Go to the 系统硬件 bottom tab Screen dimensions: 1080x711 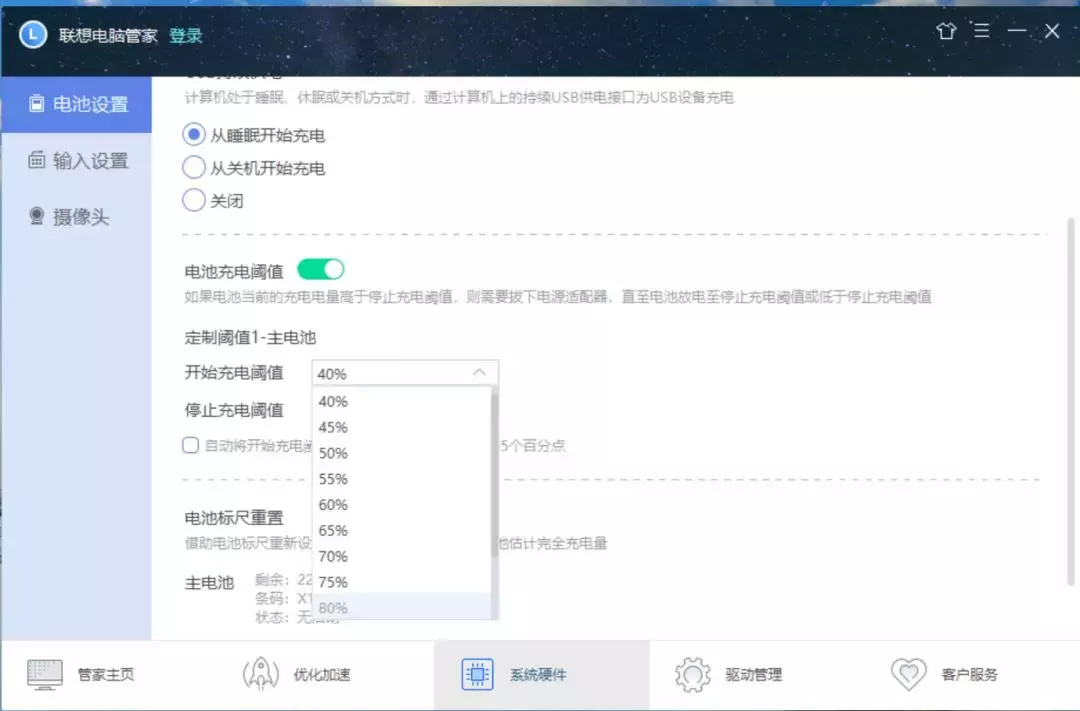[x=541, y=674]
